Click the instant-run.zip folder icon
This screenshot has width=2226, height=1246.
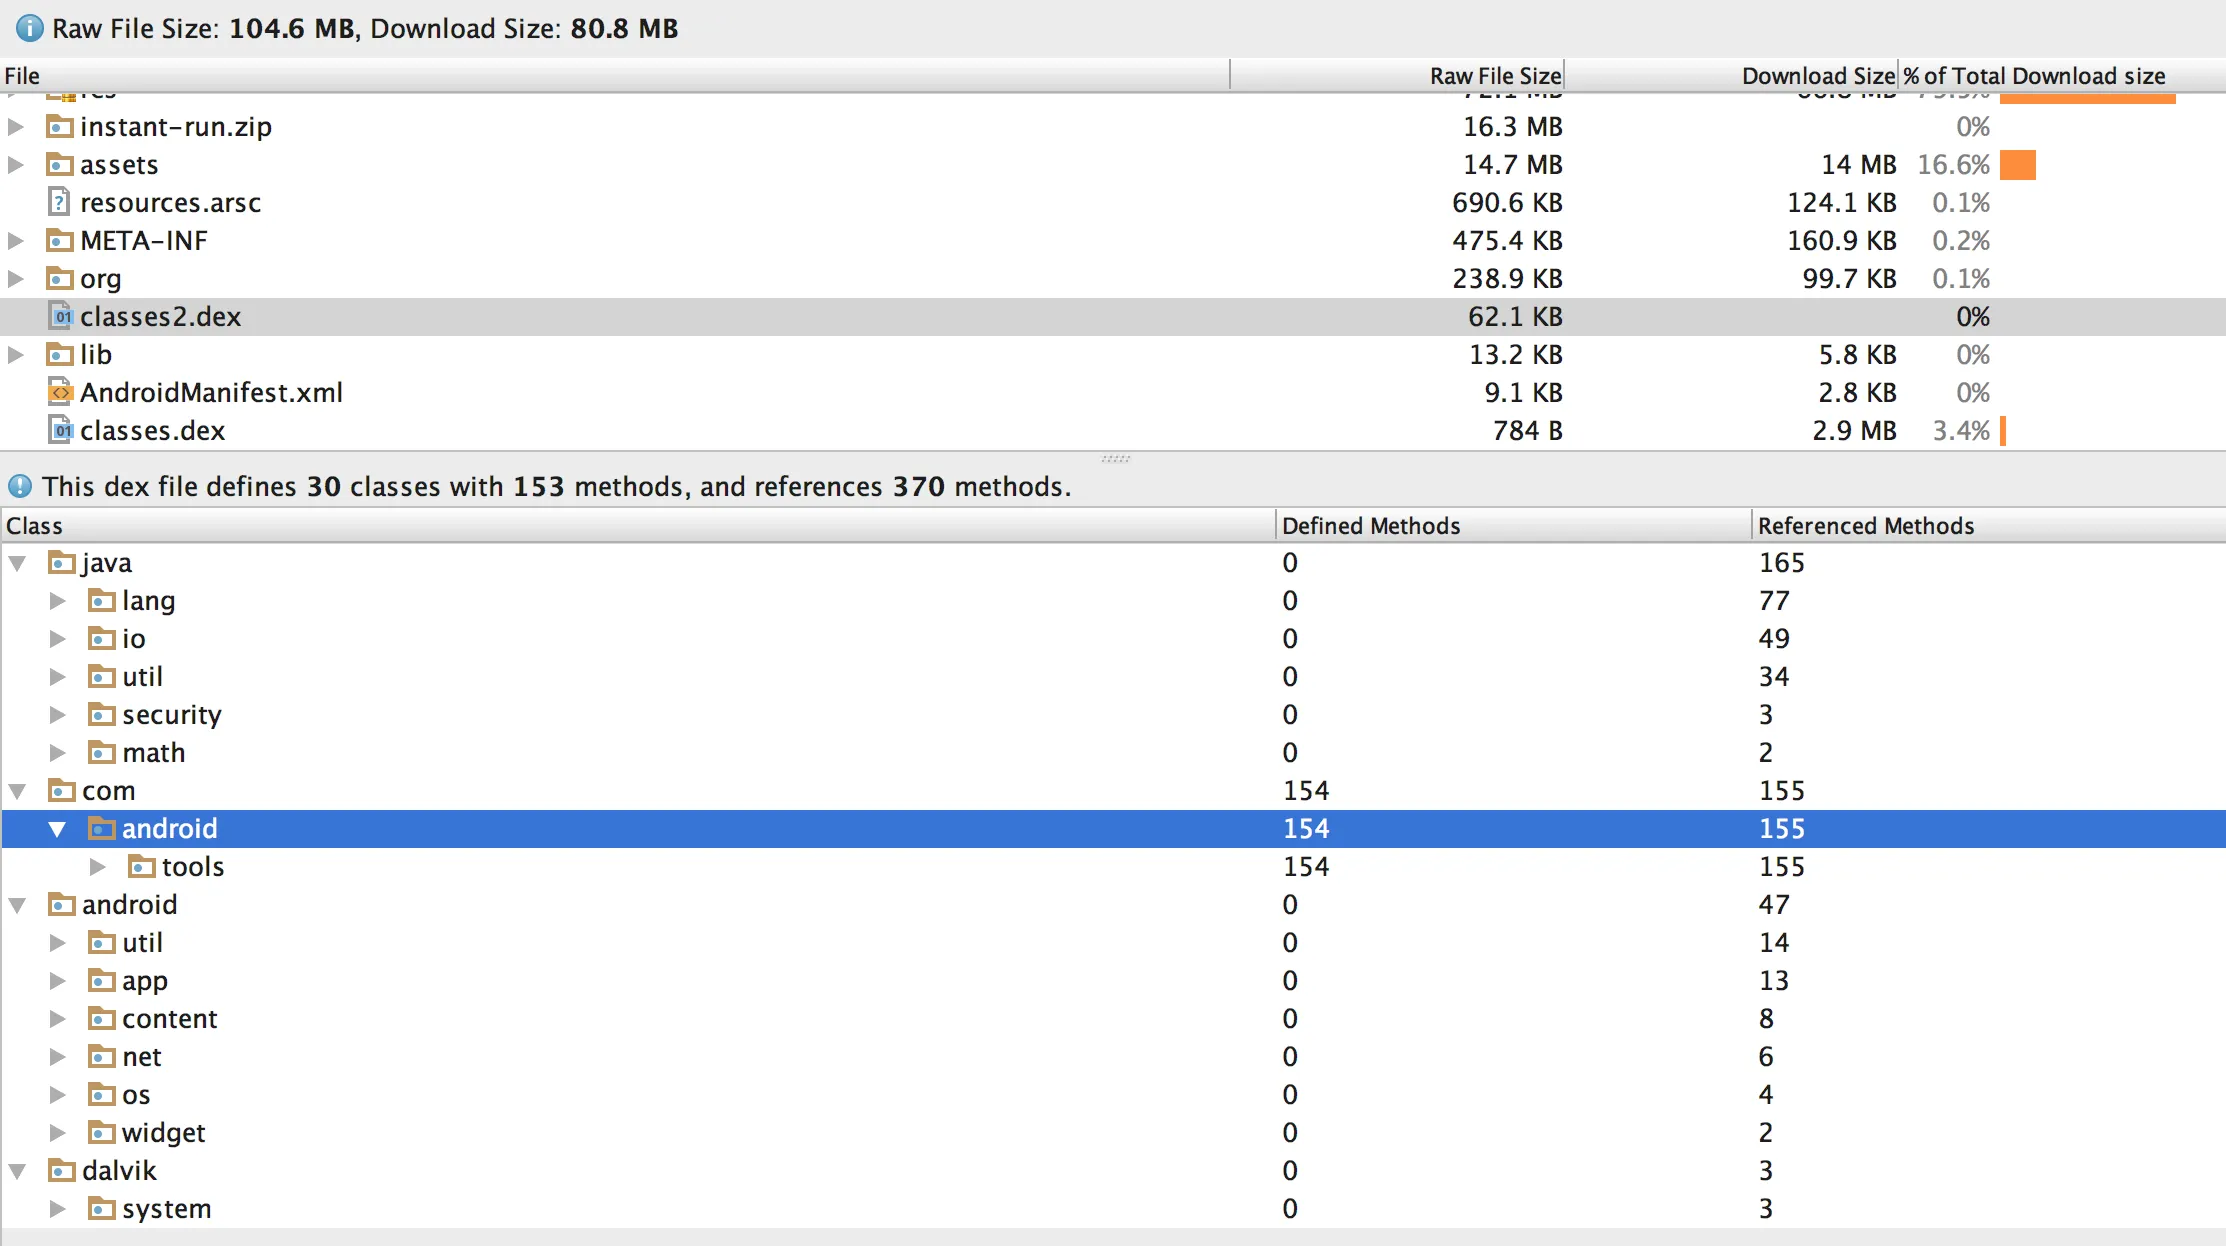click(x=60, y=127)
